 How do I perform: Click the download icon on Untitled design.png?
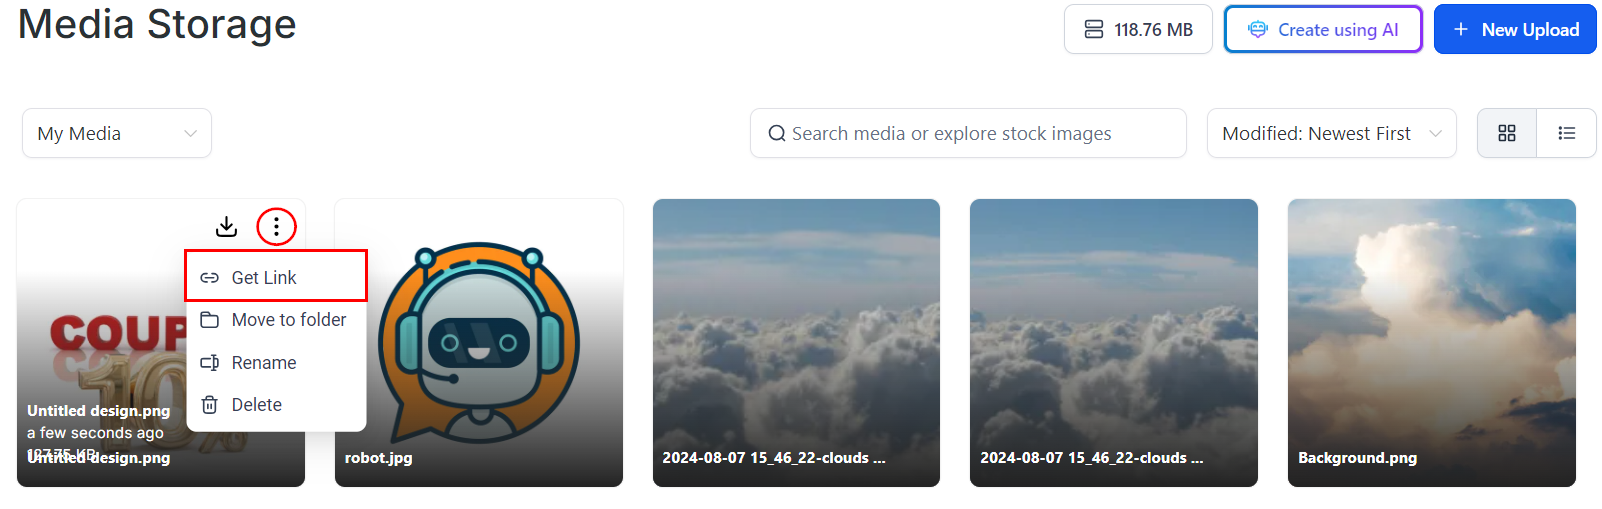tap(227, 227)
